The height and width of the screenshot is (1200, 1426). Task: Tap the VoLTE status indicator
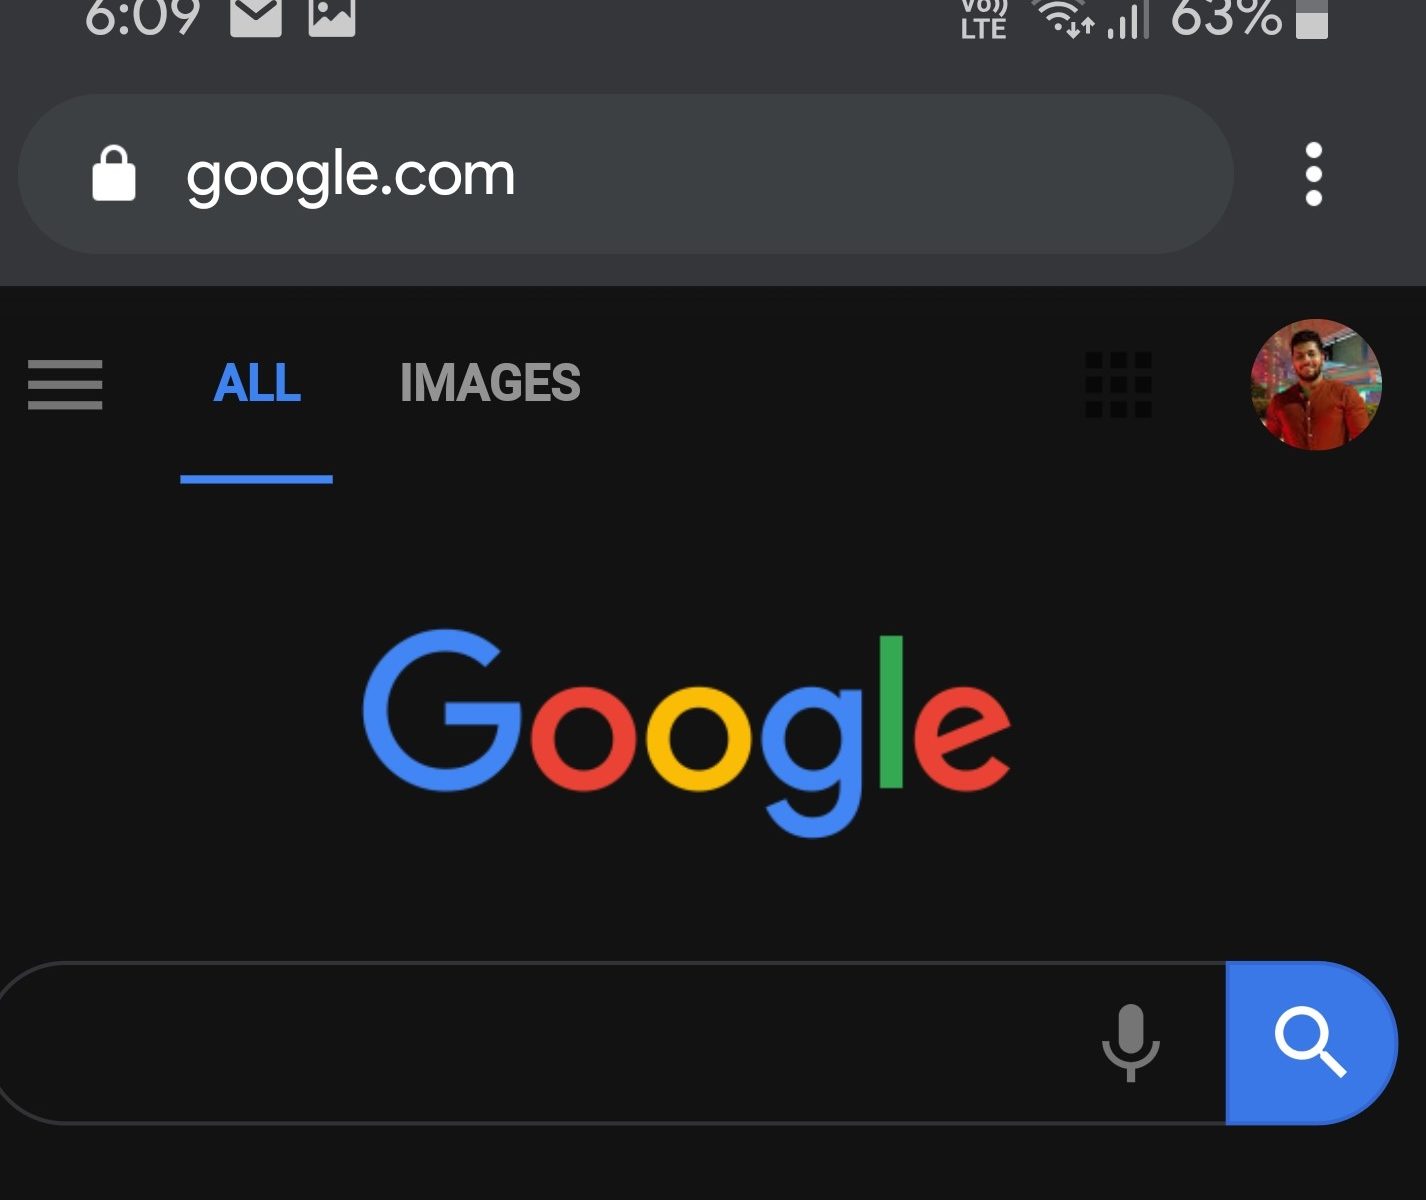984,19
